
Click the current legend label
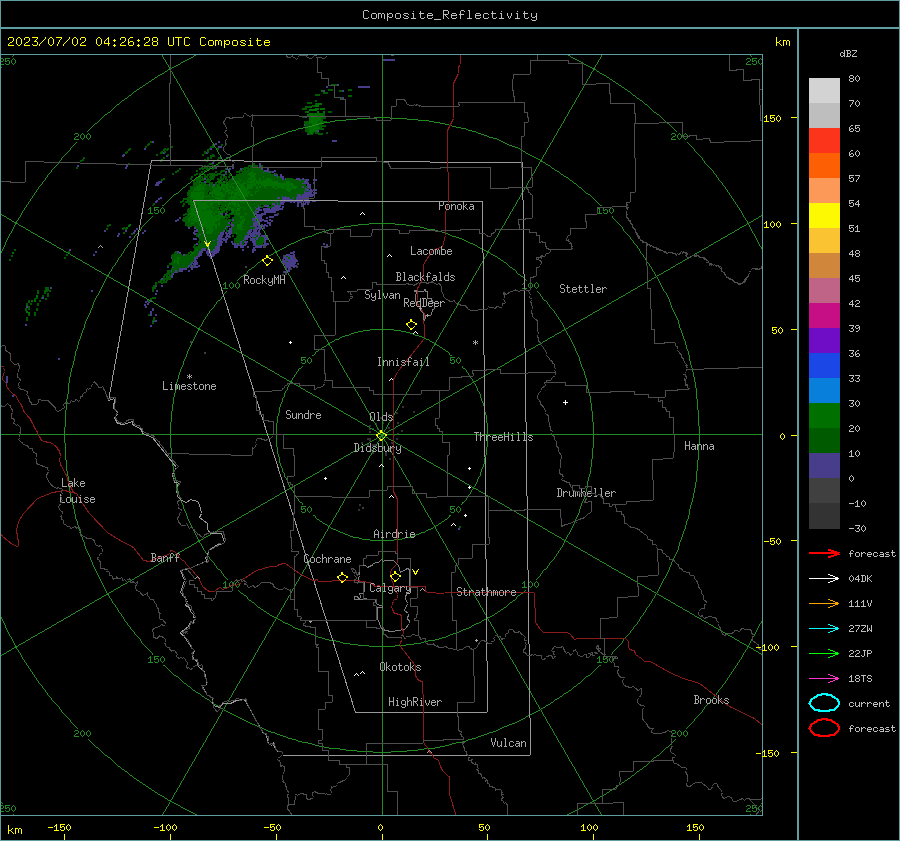click(x=869, y=703)
